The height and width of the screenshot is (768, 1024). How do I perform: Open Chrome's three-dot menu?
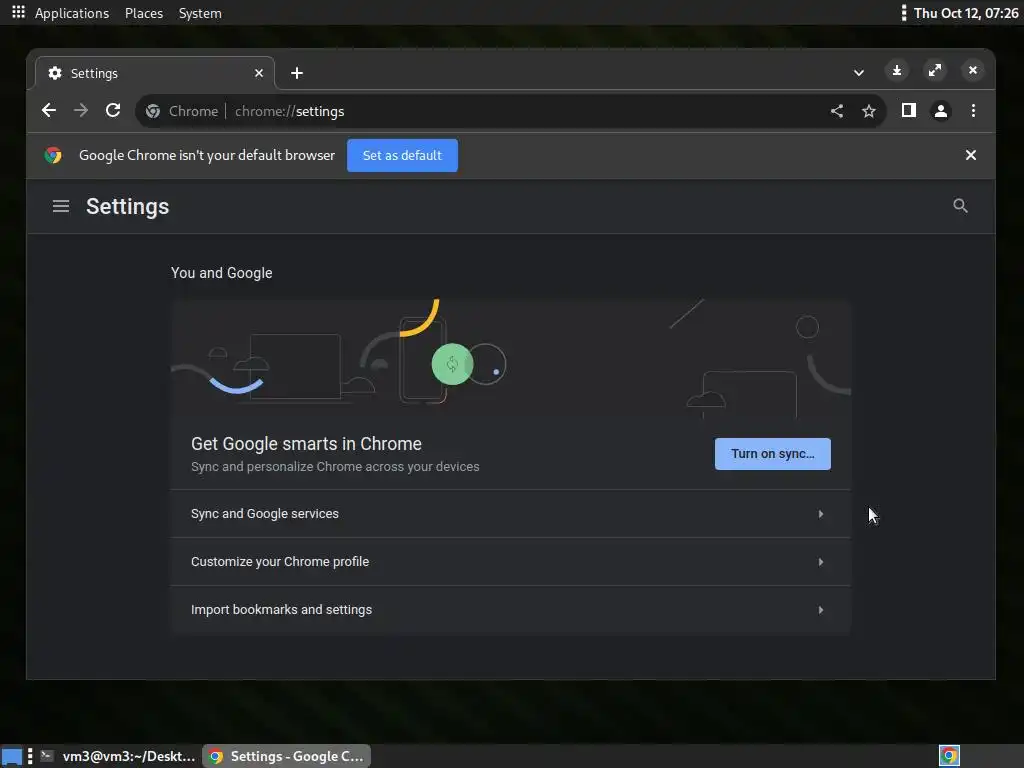973,110
